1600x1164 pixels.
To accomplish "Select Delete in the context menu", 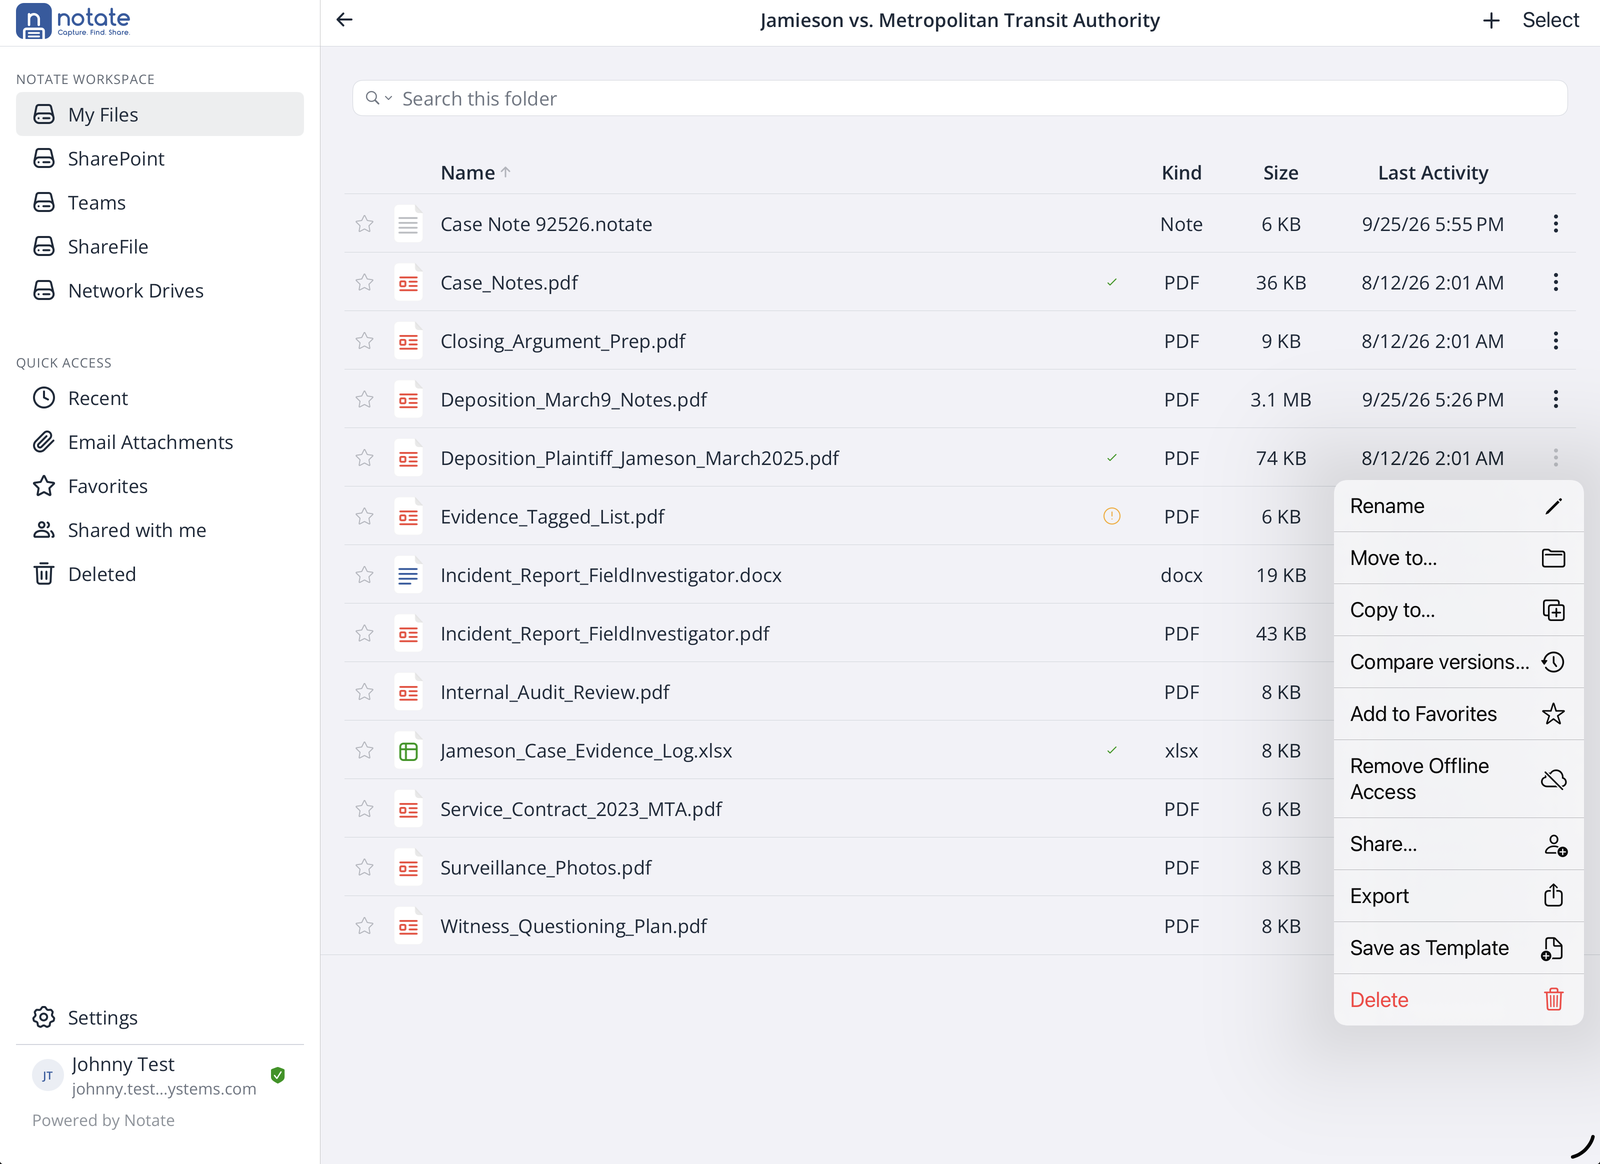I will click(x=1458, y=1000).
